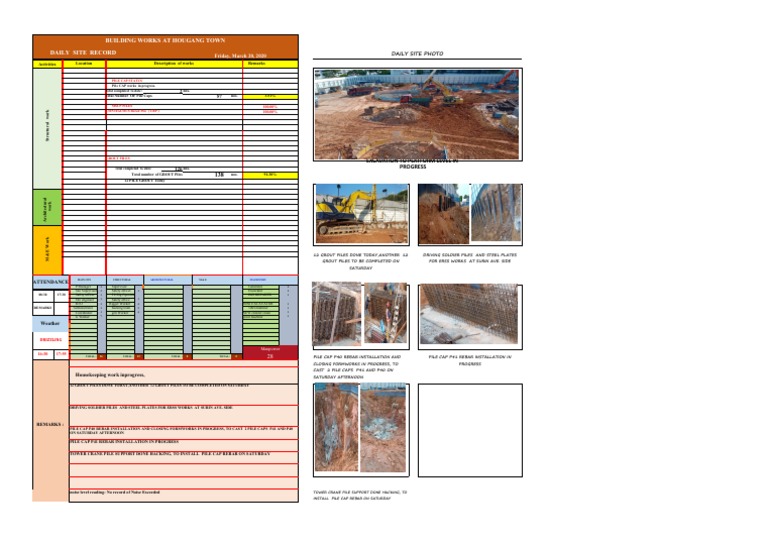This screenshot has width=768, height=543.
Task: Open the yellow excavator photo
Action: point(361,214)
